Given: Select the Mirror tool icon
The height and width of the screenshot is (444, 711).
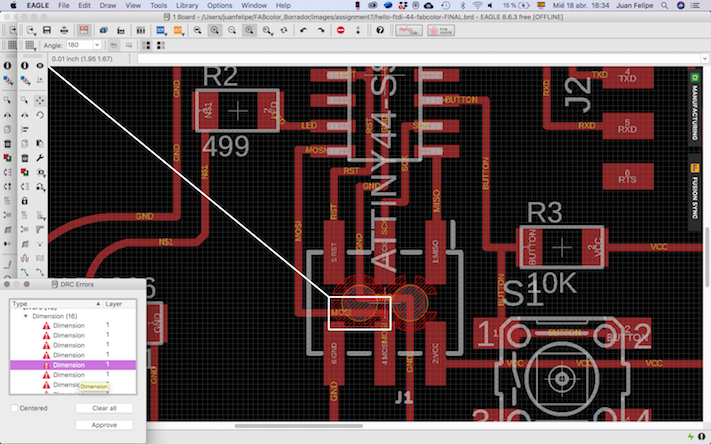Looking at the screenshot, I should (24, 115).
